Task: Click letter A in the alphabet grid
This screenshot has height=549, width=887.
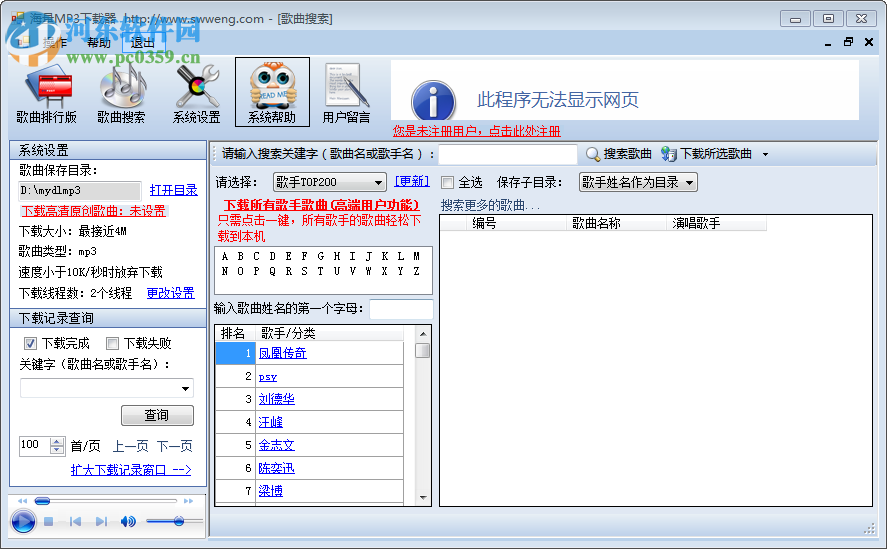Action: [225, 256]
